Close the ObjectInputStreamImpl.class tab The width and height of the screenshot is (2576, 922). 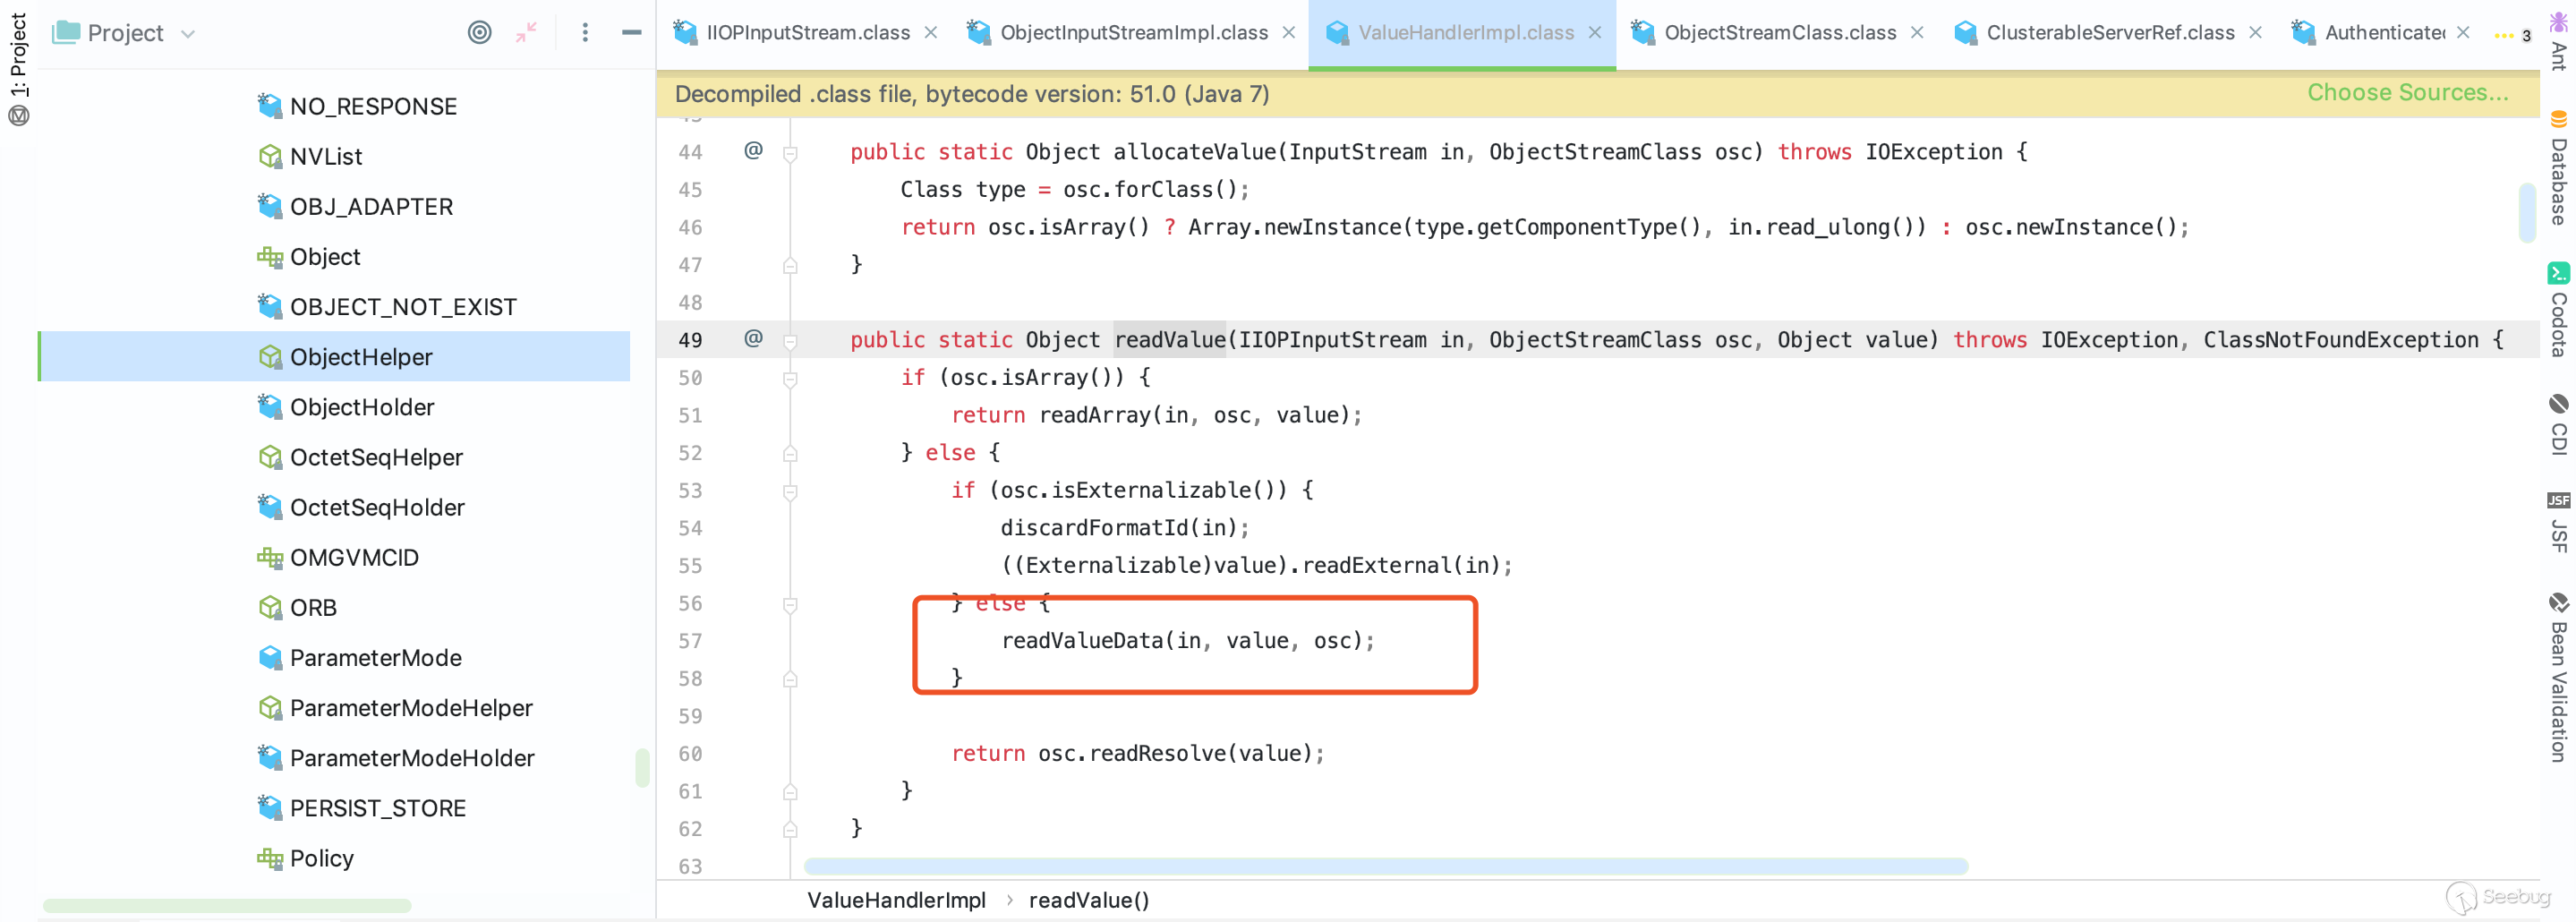pos(1289,33)
